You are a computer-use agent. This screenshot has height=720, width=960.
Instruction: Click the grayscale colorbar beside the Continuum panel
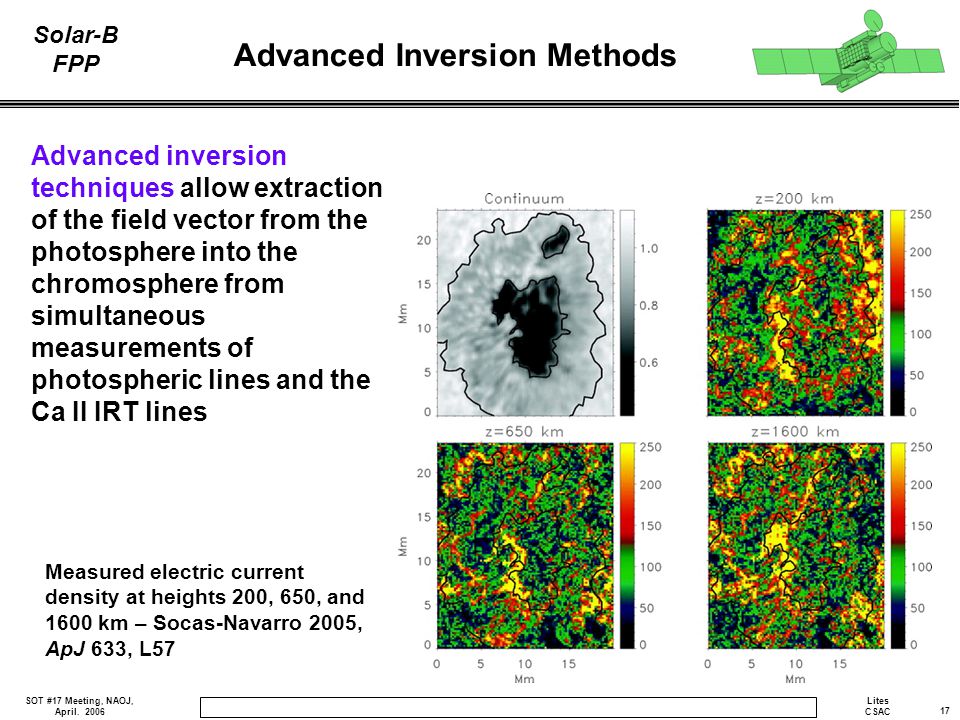click(x=628, y=313)
